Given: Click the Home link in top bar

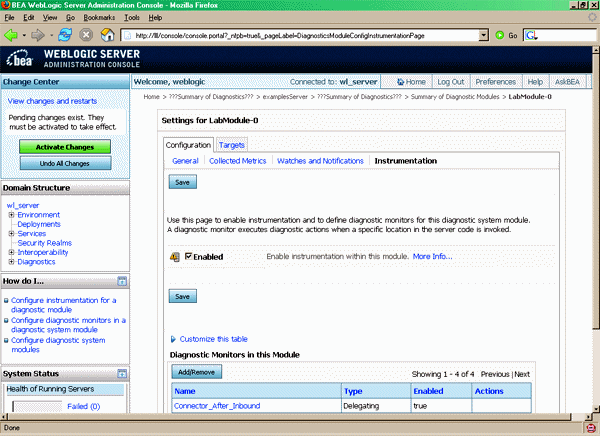Looking at the screenshot, I should pyautogui.click(x=411, y=82).
